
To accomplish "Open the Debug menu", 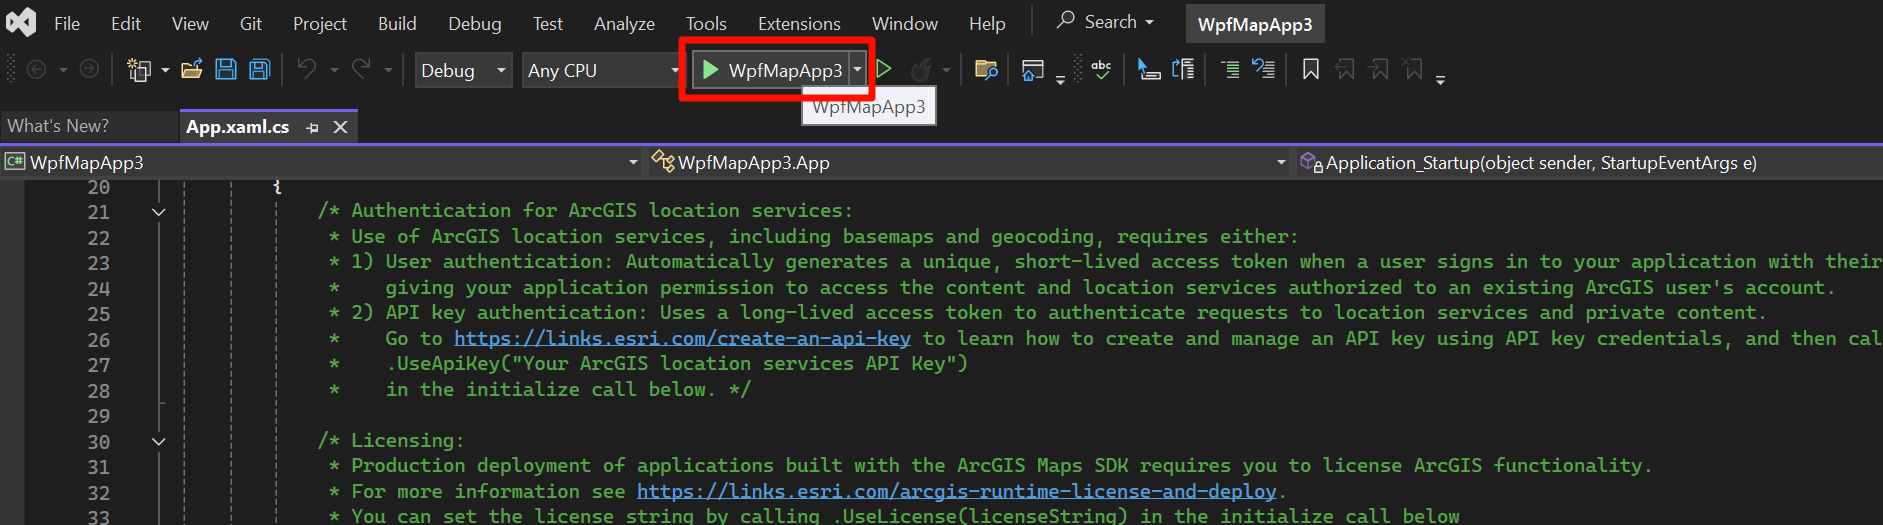I will [x=475, y=23].
